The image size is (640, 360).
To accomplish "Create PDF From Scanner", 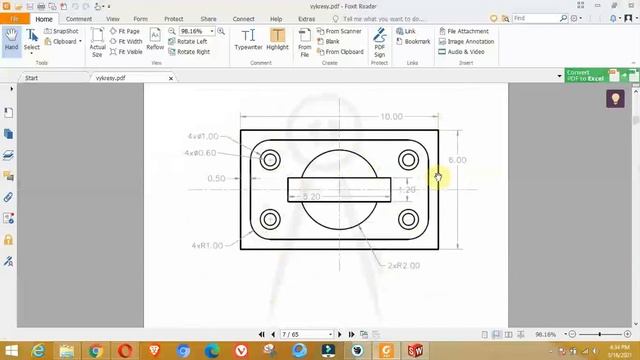I will click(x=339, y=31).
